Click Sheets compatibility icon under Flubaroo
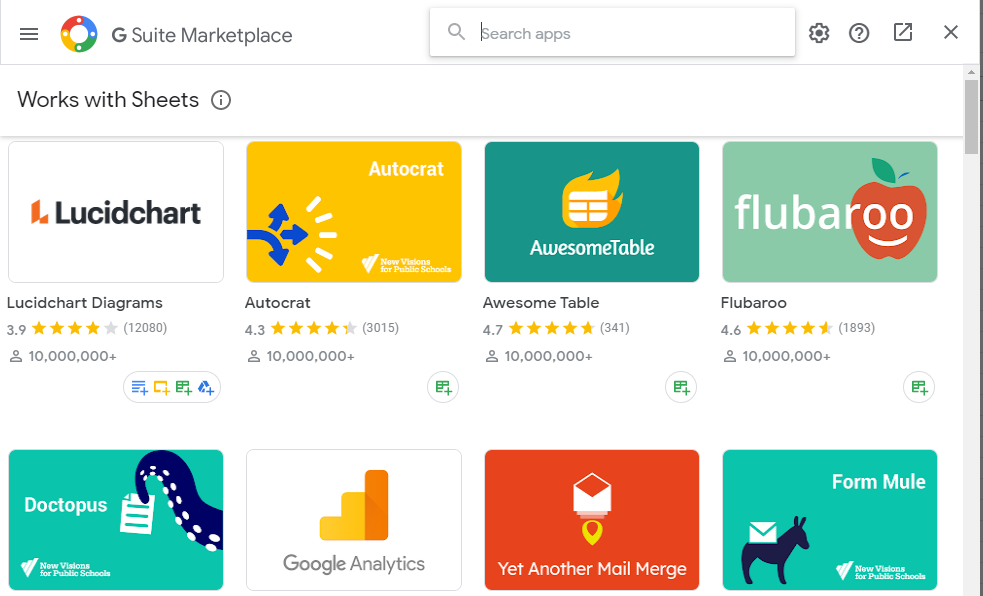This screenshot has width=983, height=596. pos(919,387)
